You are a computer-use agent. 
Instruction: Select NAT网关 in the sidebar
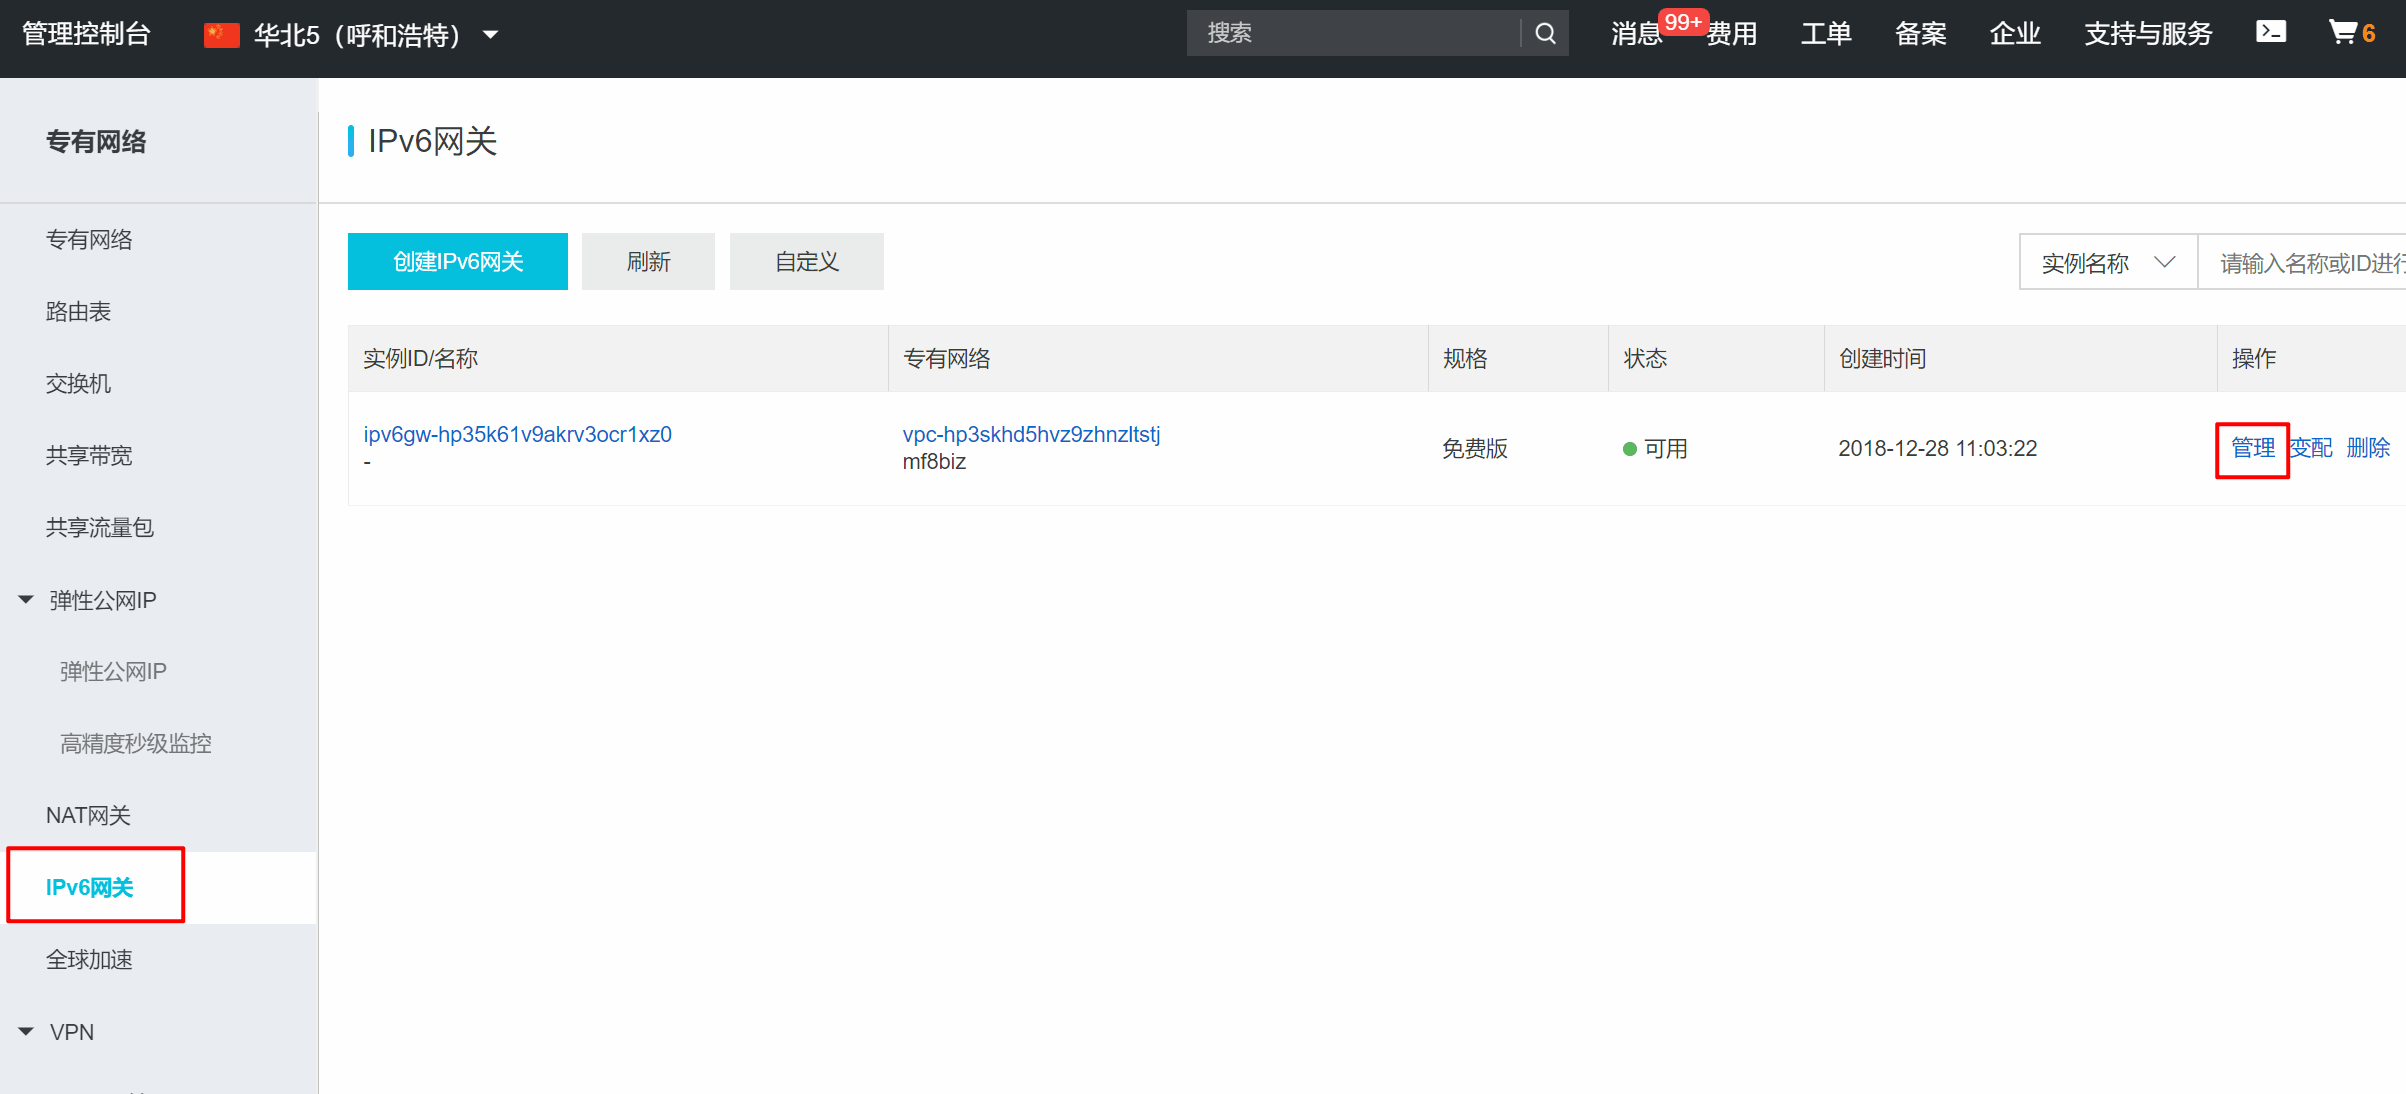coord(88,816)
